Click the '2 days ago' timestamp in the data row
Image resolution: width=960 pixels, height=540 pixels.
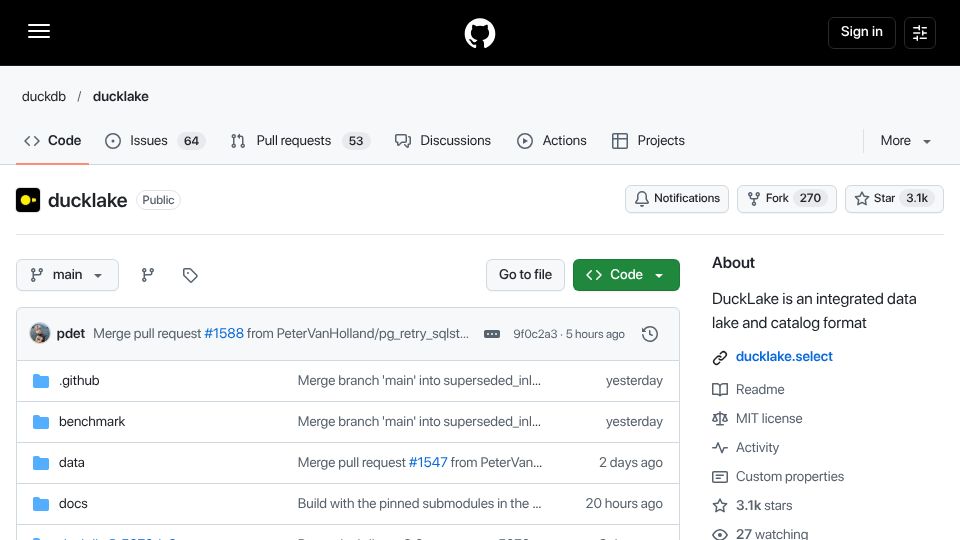click(x=631, y=463)
